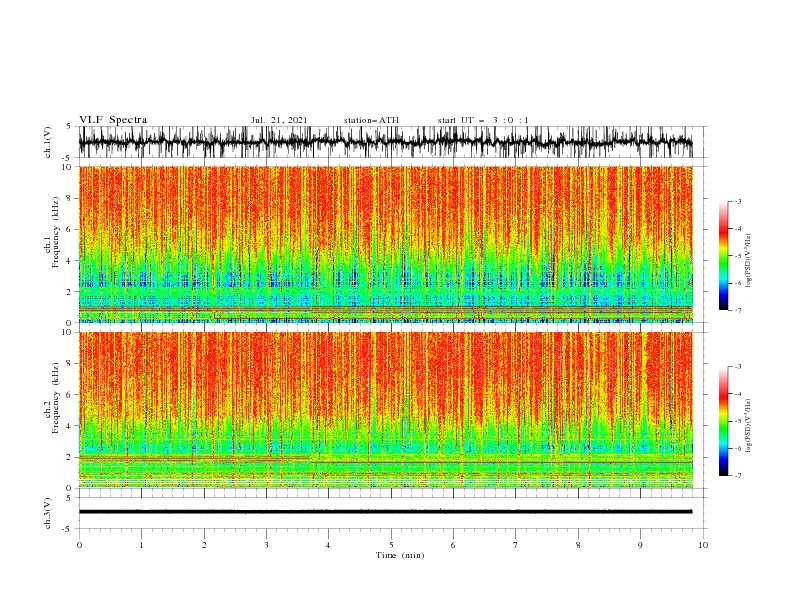Click the "6" kHz tick on ch.1 spectrogram
Viewport: 792px width, 612px height.
click(69, 229)
